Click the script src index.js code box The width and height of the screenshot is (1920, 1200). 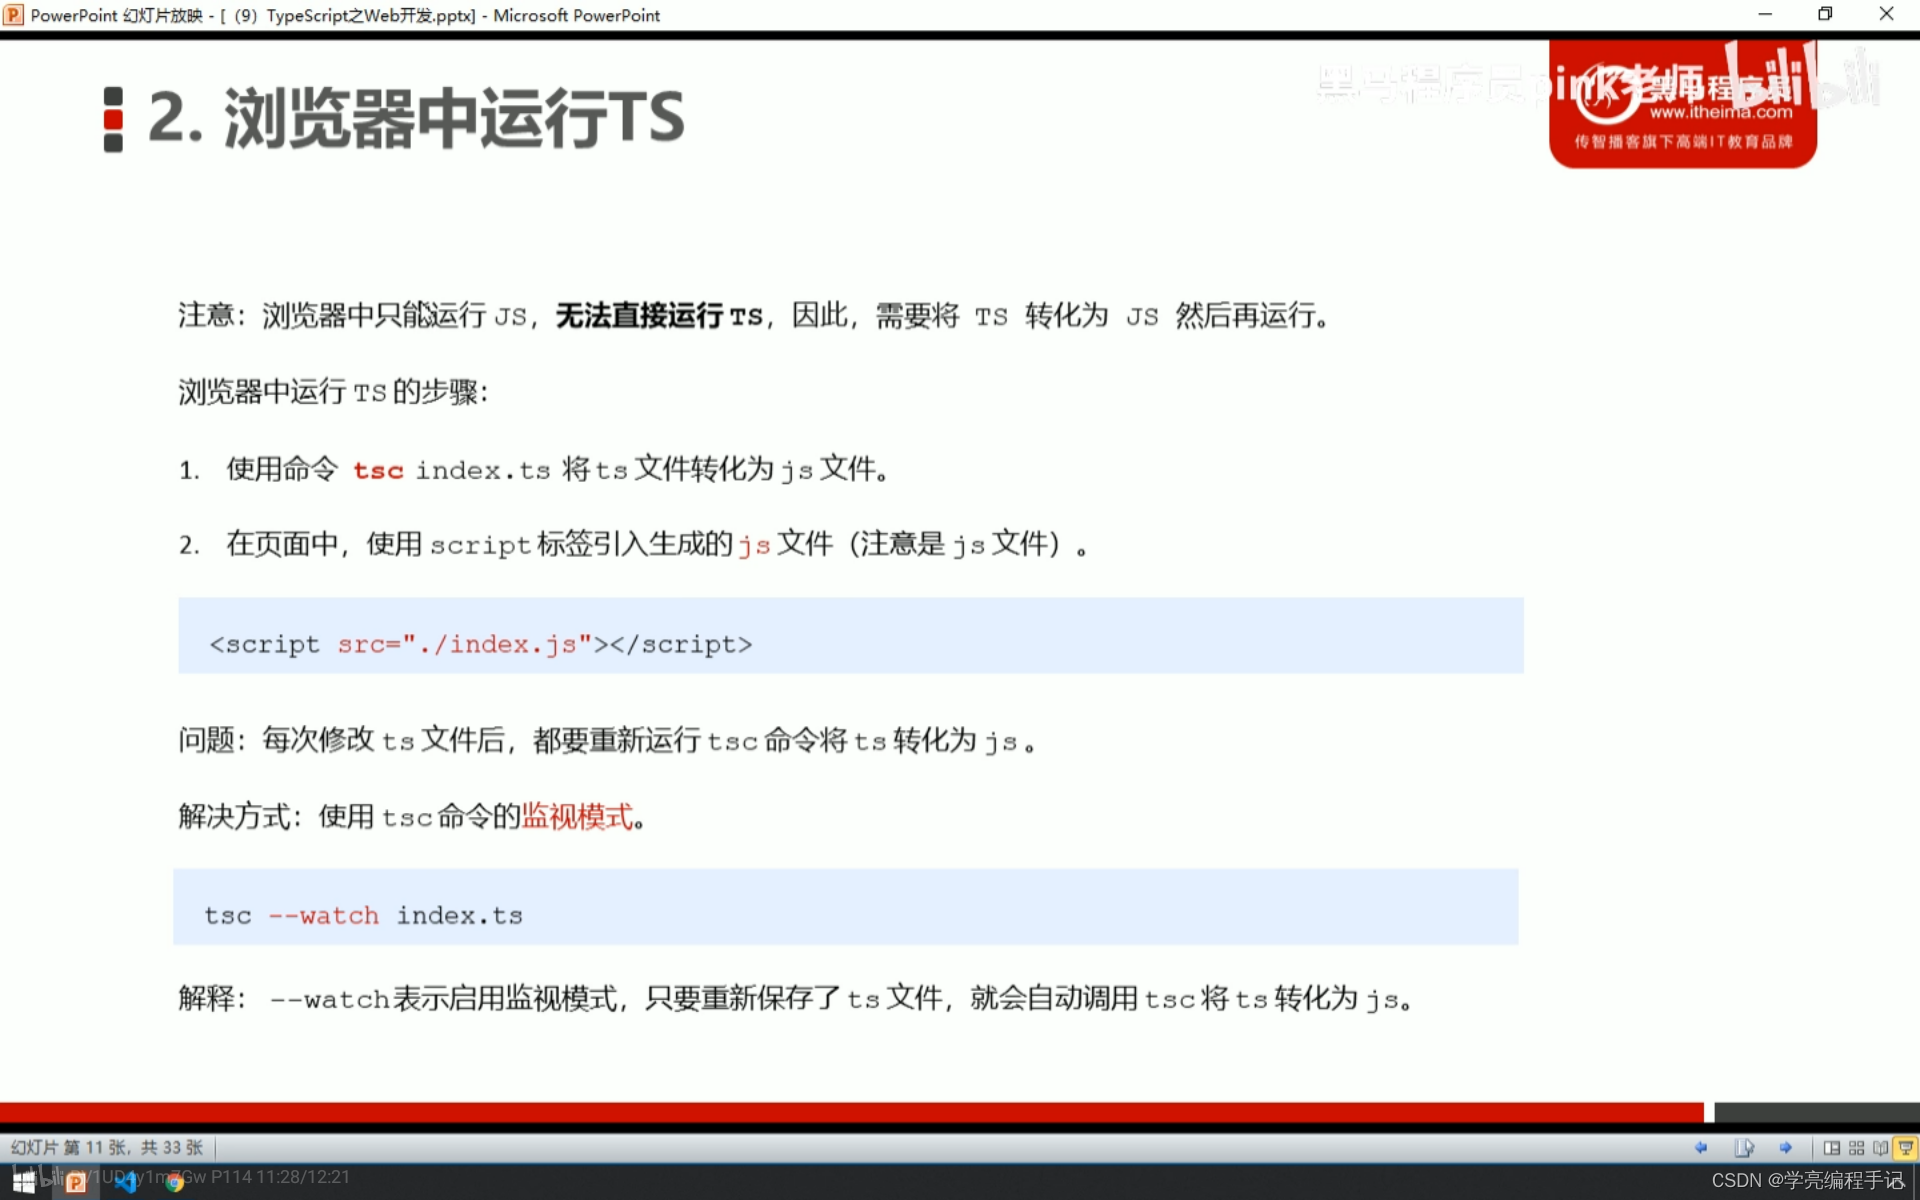[x=850, y=636]
